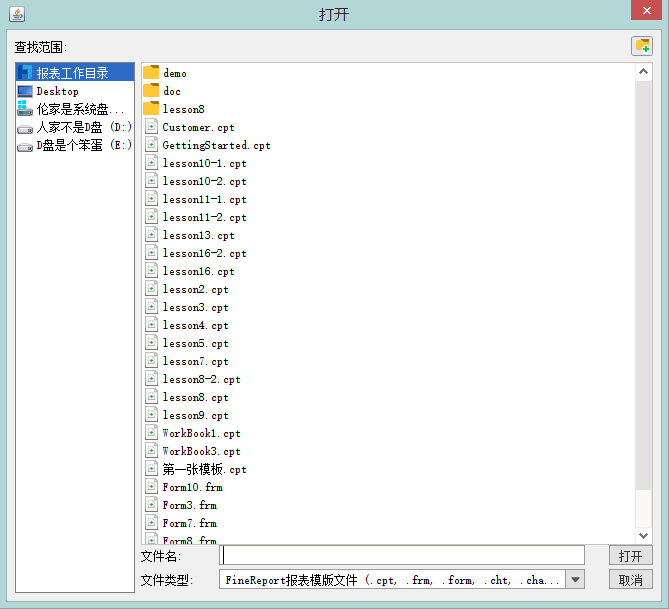Click the Customer.cpt file icon

[151, 127]
